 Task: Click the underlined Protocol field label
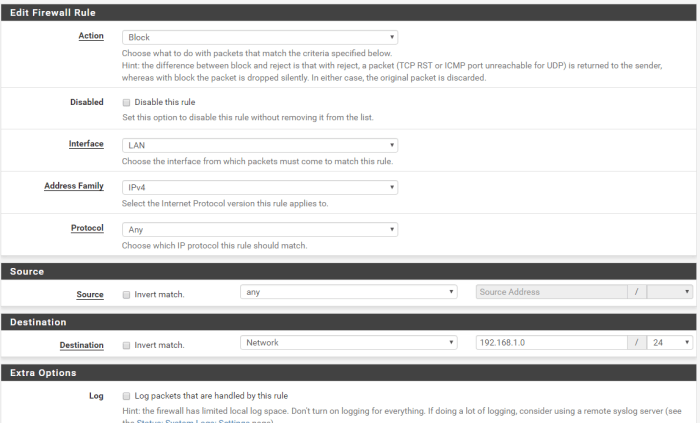coord(87,228)
